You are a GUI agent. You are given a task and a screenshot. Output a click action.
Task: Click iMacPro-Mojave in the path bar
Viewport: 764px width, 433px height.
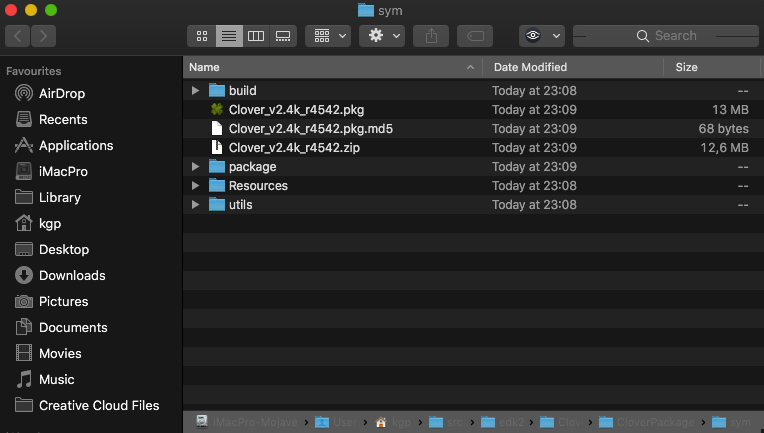(x=247, y=422)
